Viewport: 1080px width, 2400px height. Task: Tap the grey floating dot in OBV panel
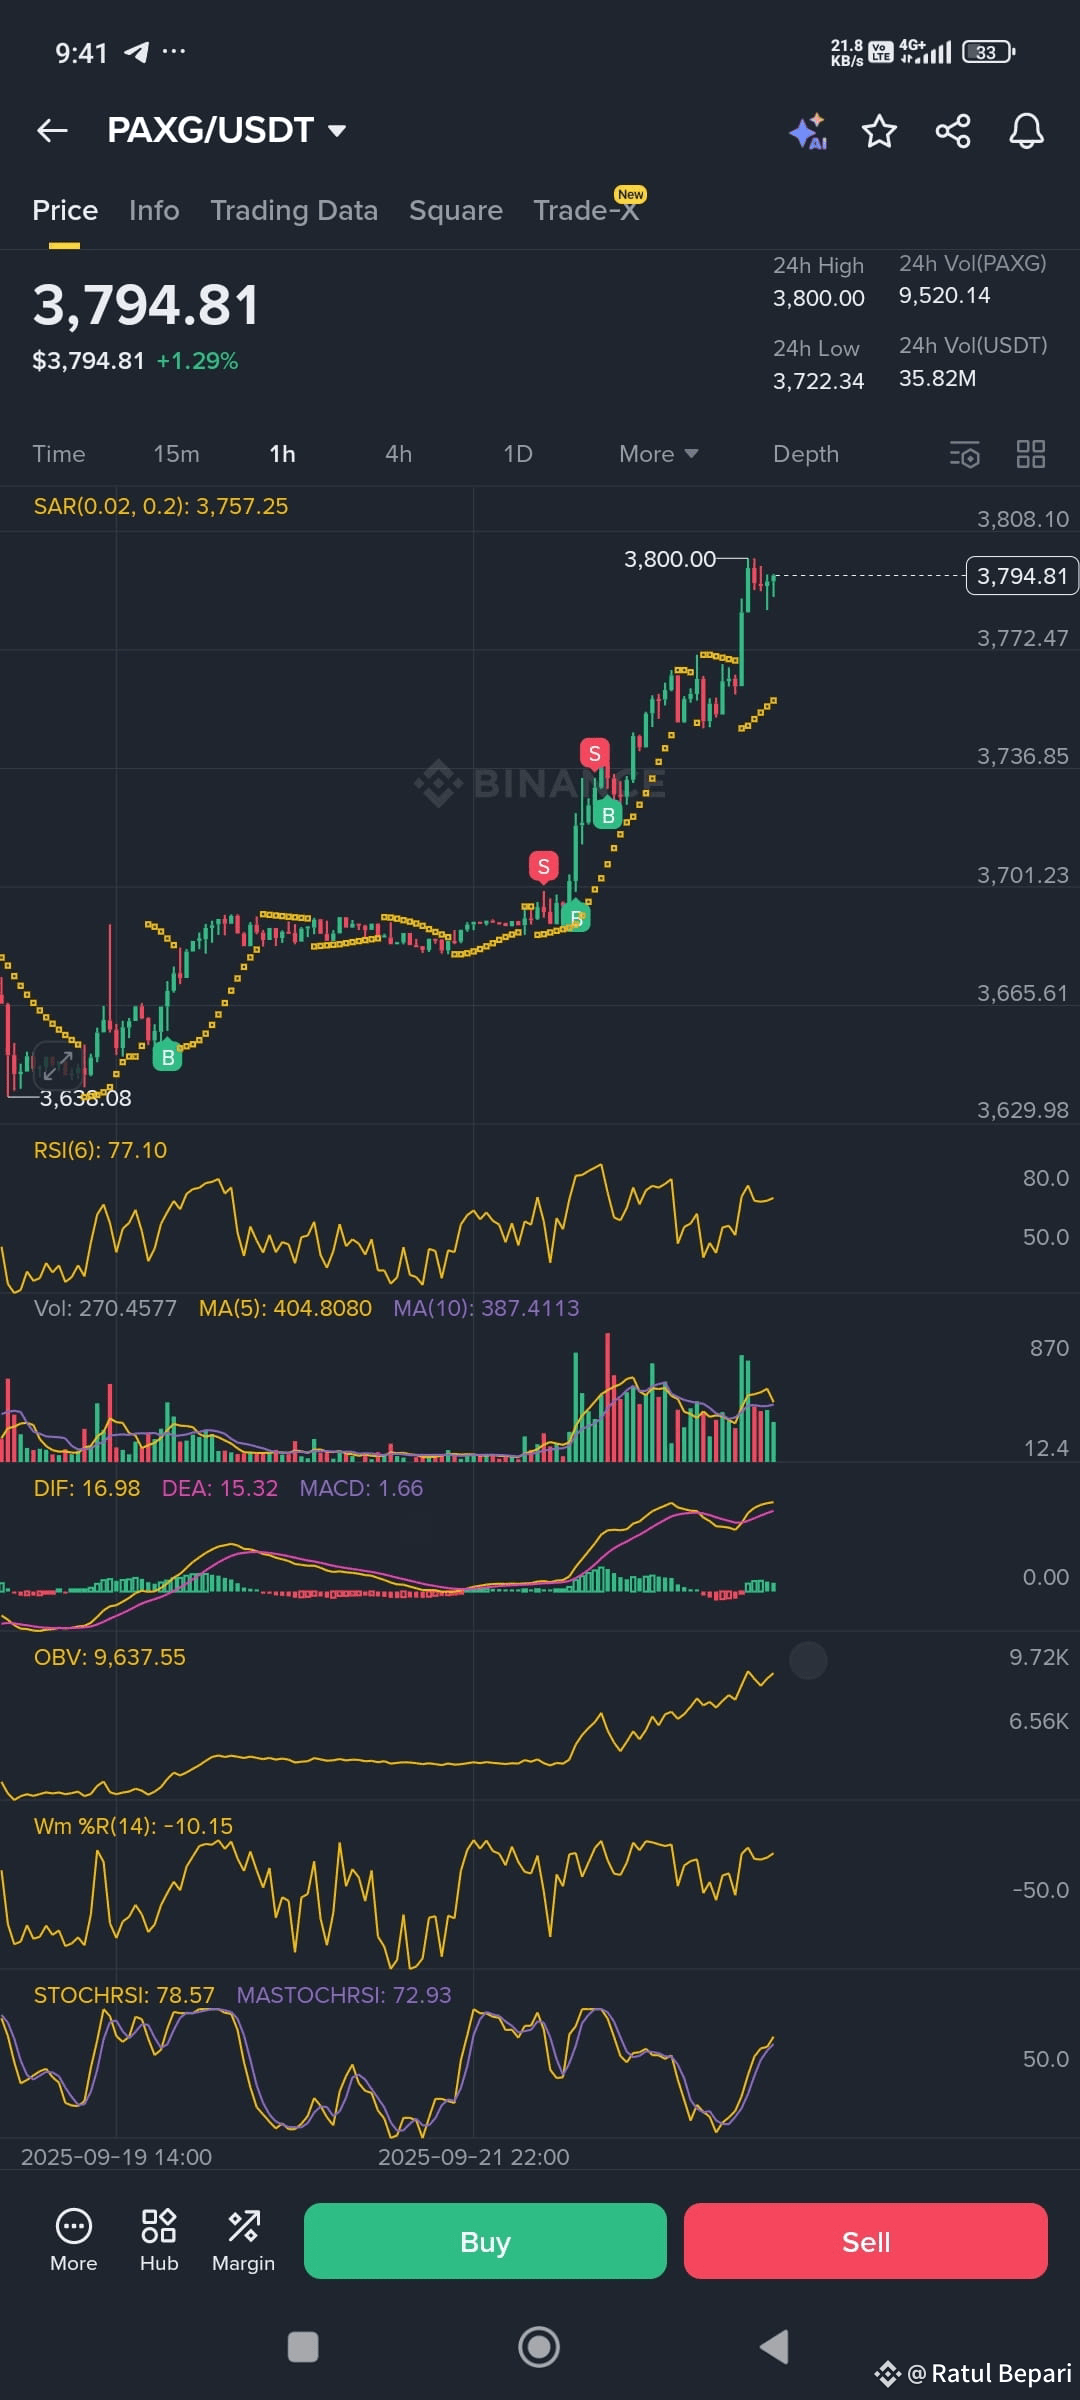808,1660
